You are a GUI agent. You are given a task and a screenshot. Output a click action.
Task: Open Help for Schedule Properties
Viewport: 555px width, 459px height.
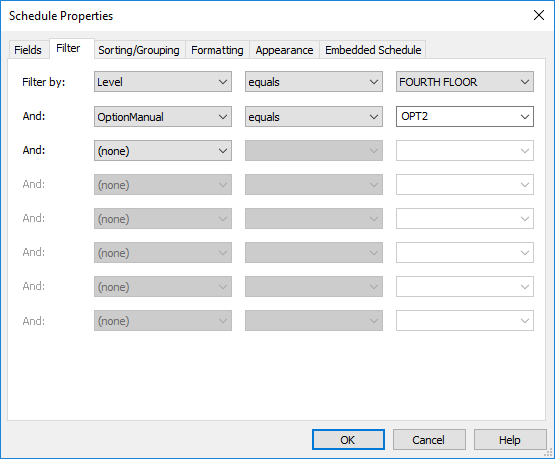tap(510, 440)
